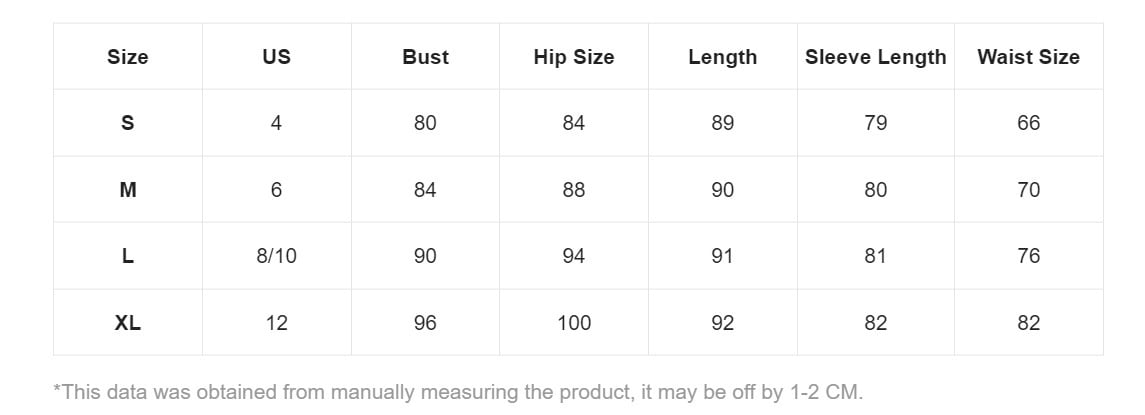Click the hip size value 100
This screenshot has height=415, width=1145.
(574, 323)
